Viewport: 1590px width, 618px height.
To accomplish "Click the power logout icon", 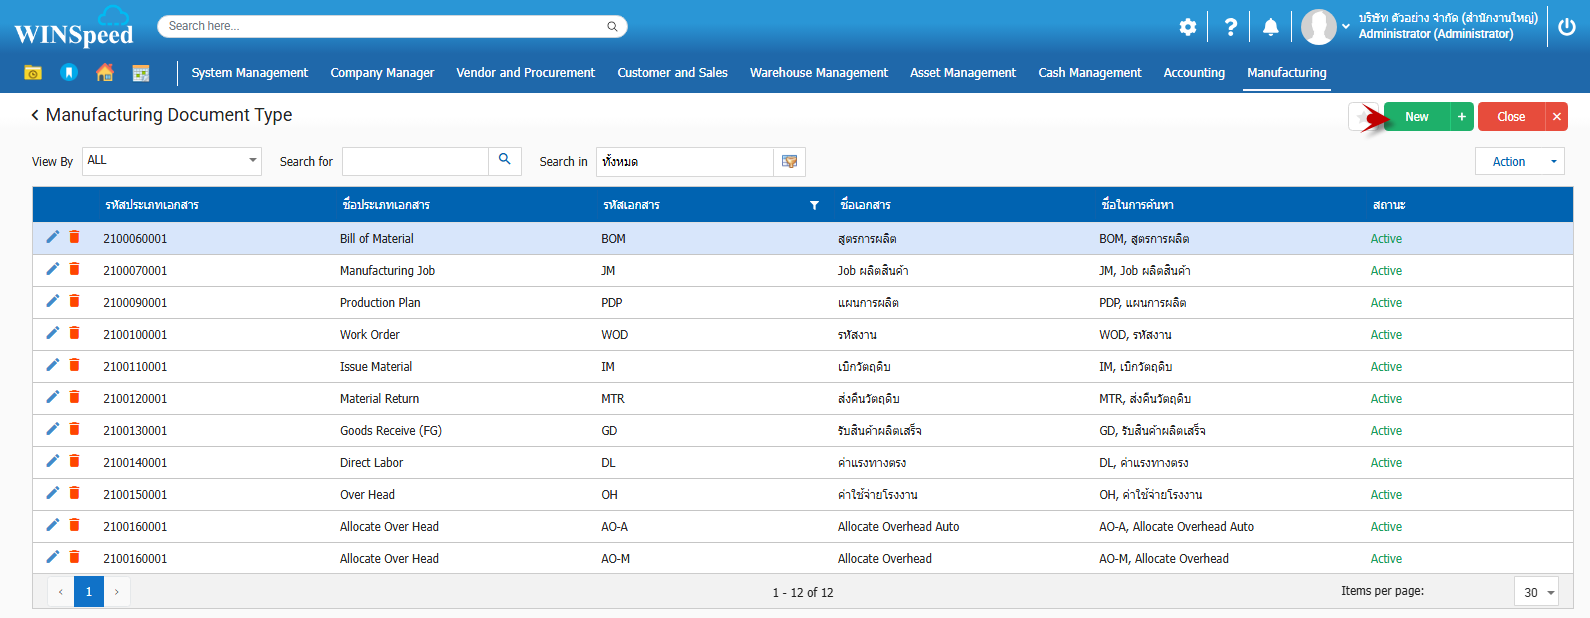I will 1566,27.
